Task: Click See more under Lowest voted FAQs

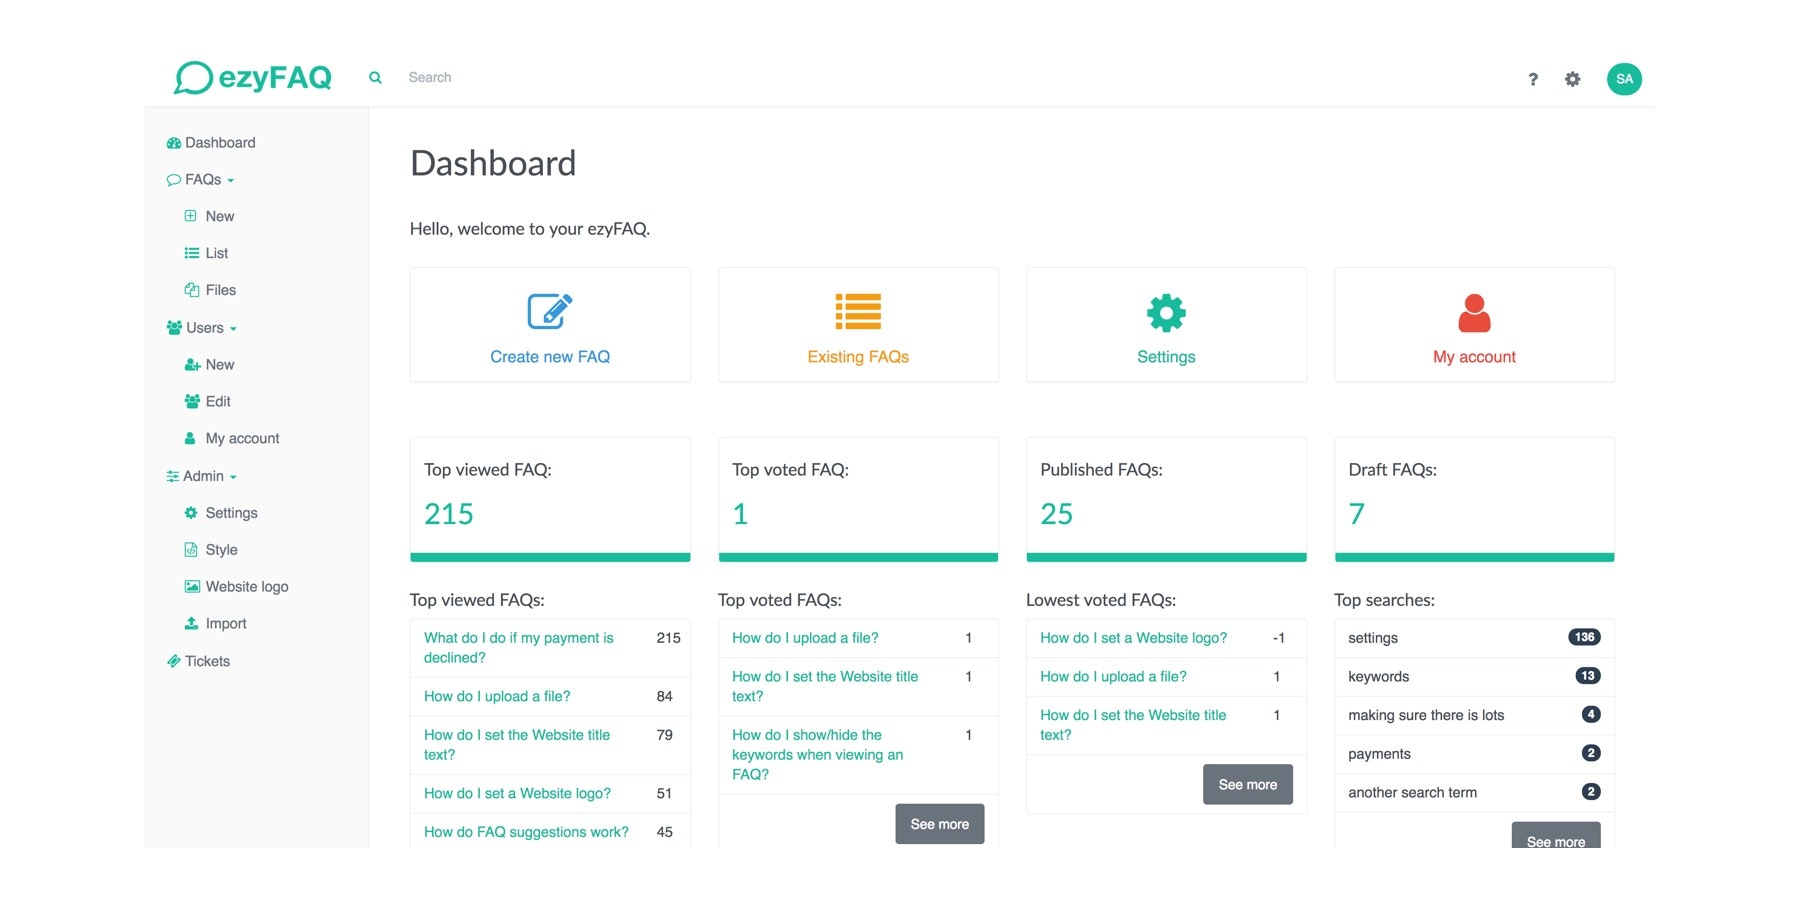Action: point(1247,784)
